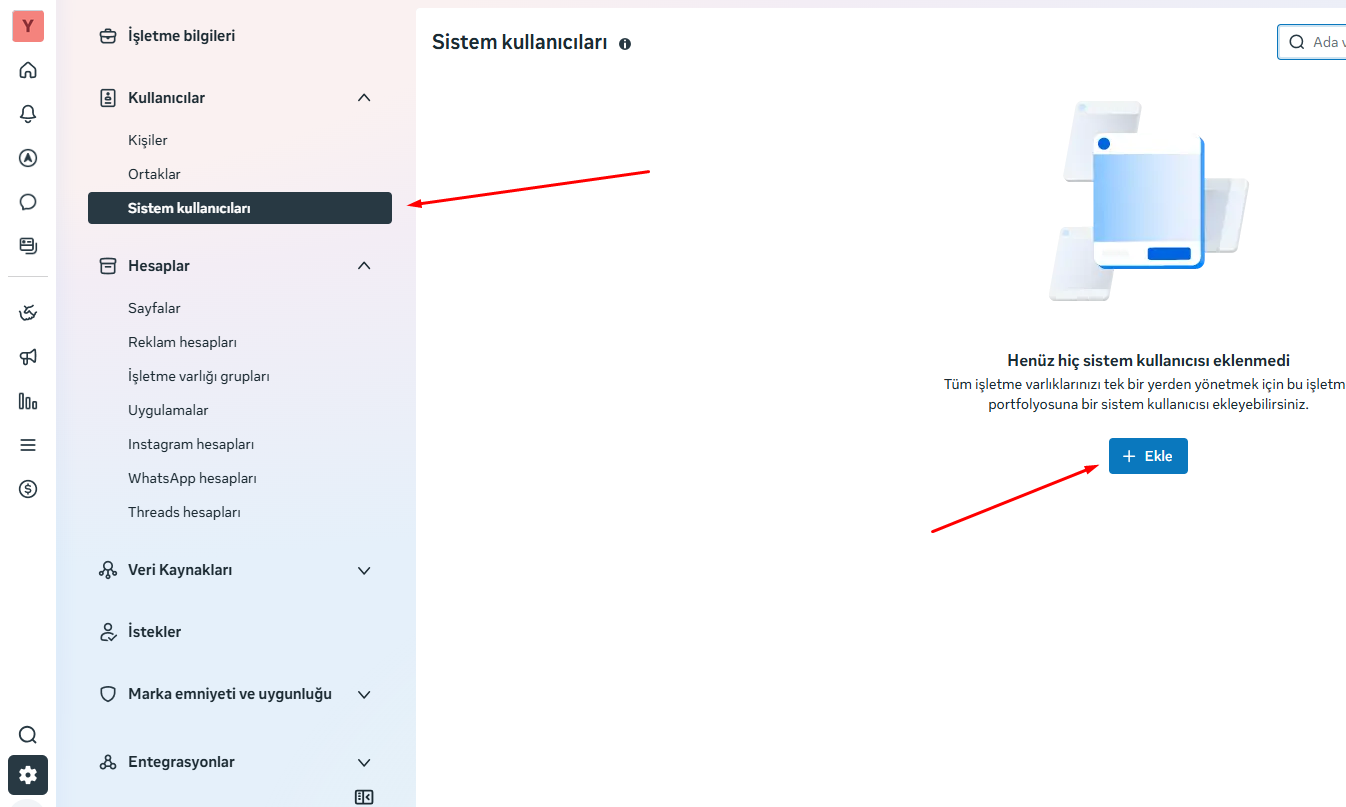Image resolution: width=1346 pixels, height=807 pixels.
Task: Click the megaphone ads icon
Action: [28, 357]
